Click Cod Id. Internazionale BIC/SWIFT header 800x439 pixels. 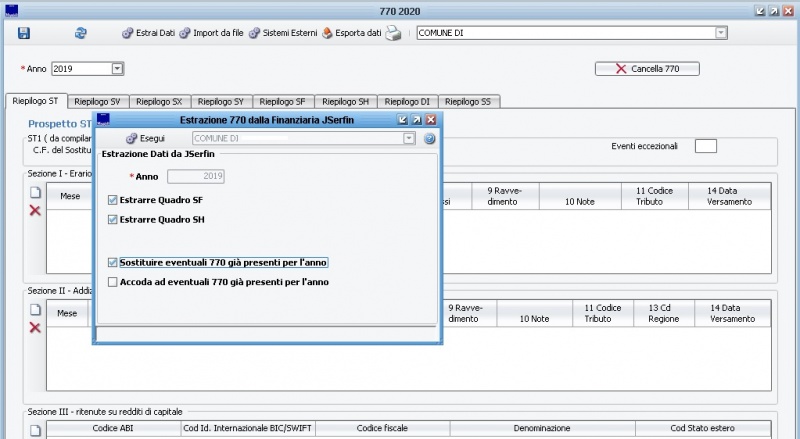pyautogui.click(x=248, y=428)
